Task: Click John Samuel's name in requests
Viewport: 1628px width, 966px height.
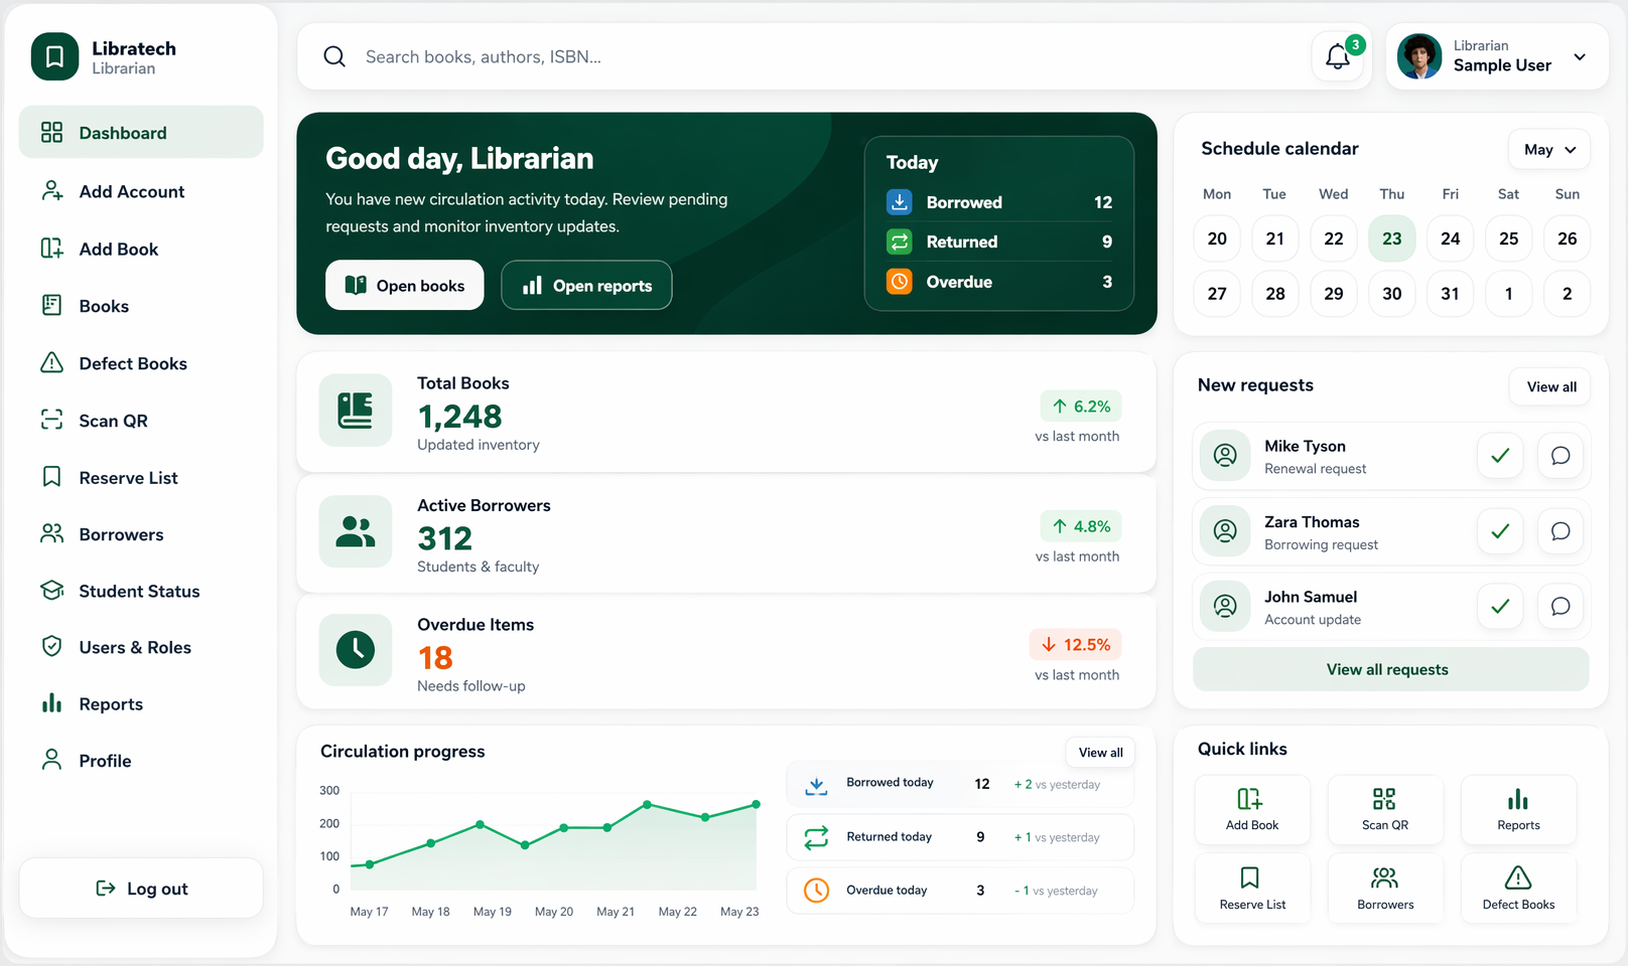Action: point(1310,597)
